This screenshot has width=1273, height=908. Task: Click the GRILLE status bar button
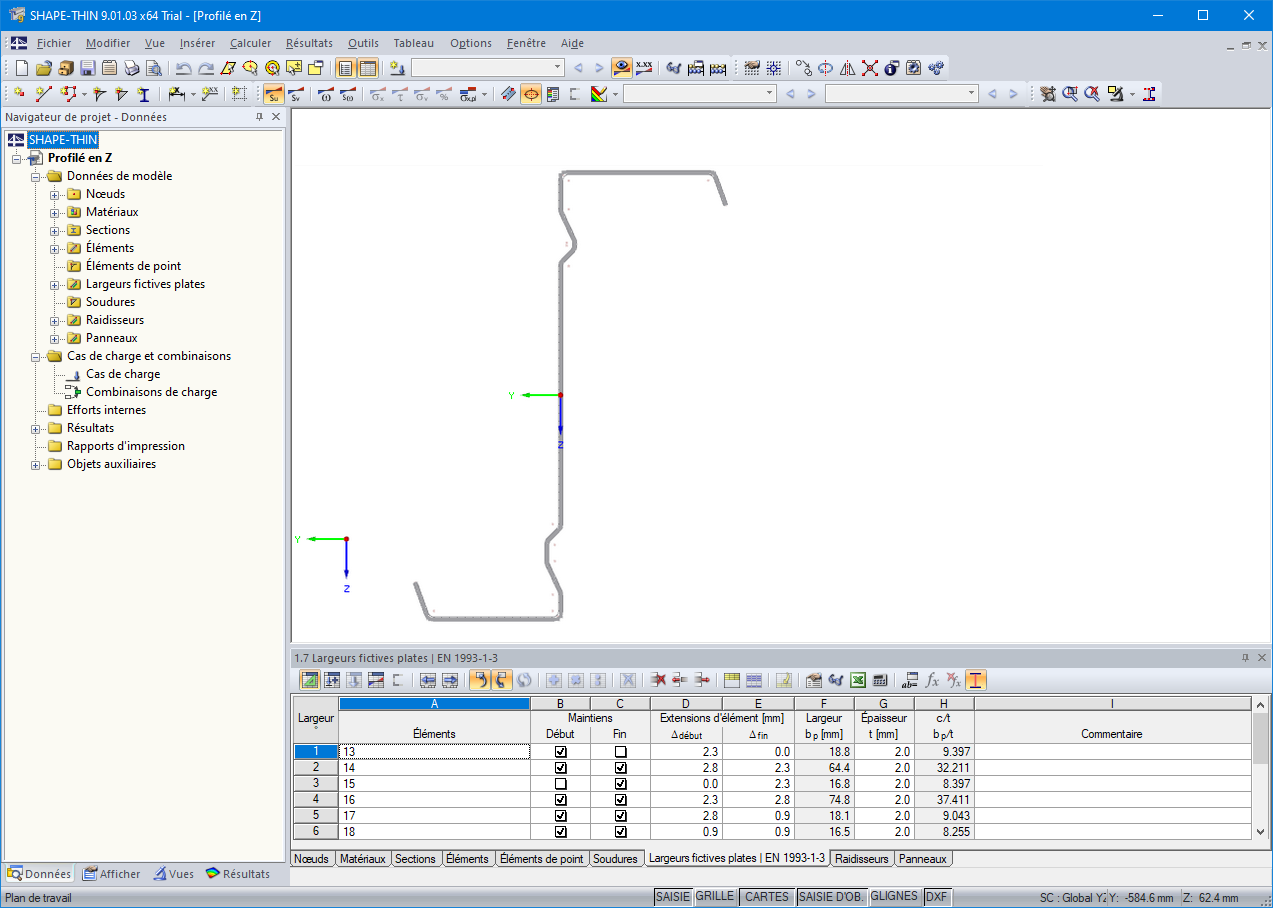(714, 897)
